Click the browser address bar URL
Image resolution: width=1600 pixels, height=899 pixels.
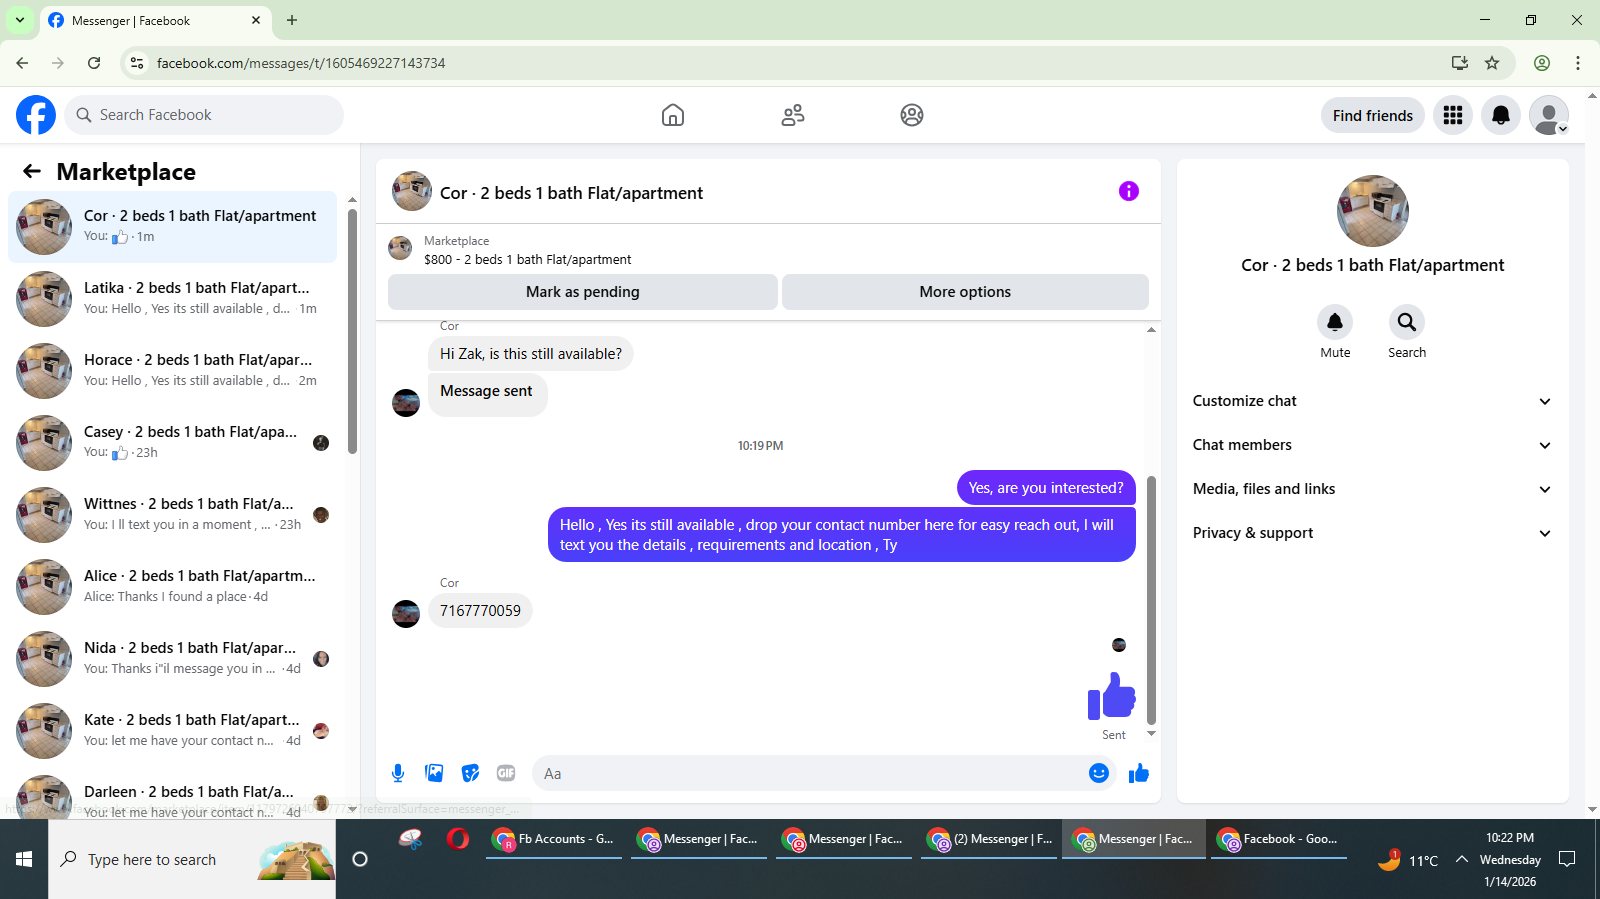[301, 63]
